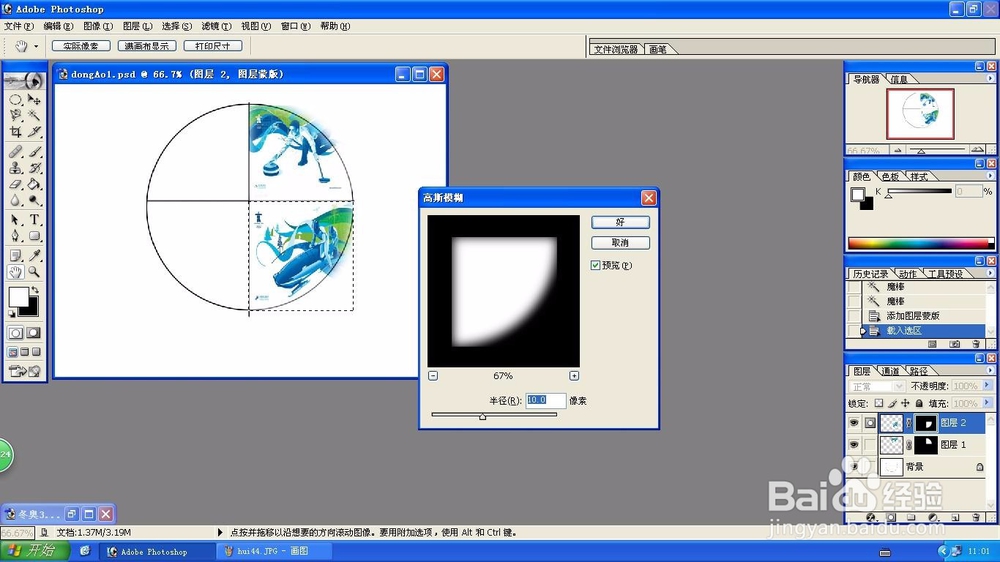This screenshot has width=1000, height=562.
Task: Toggle lock position in layers panel
Action: pos(905,403)
